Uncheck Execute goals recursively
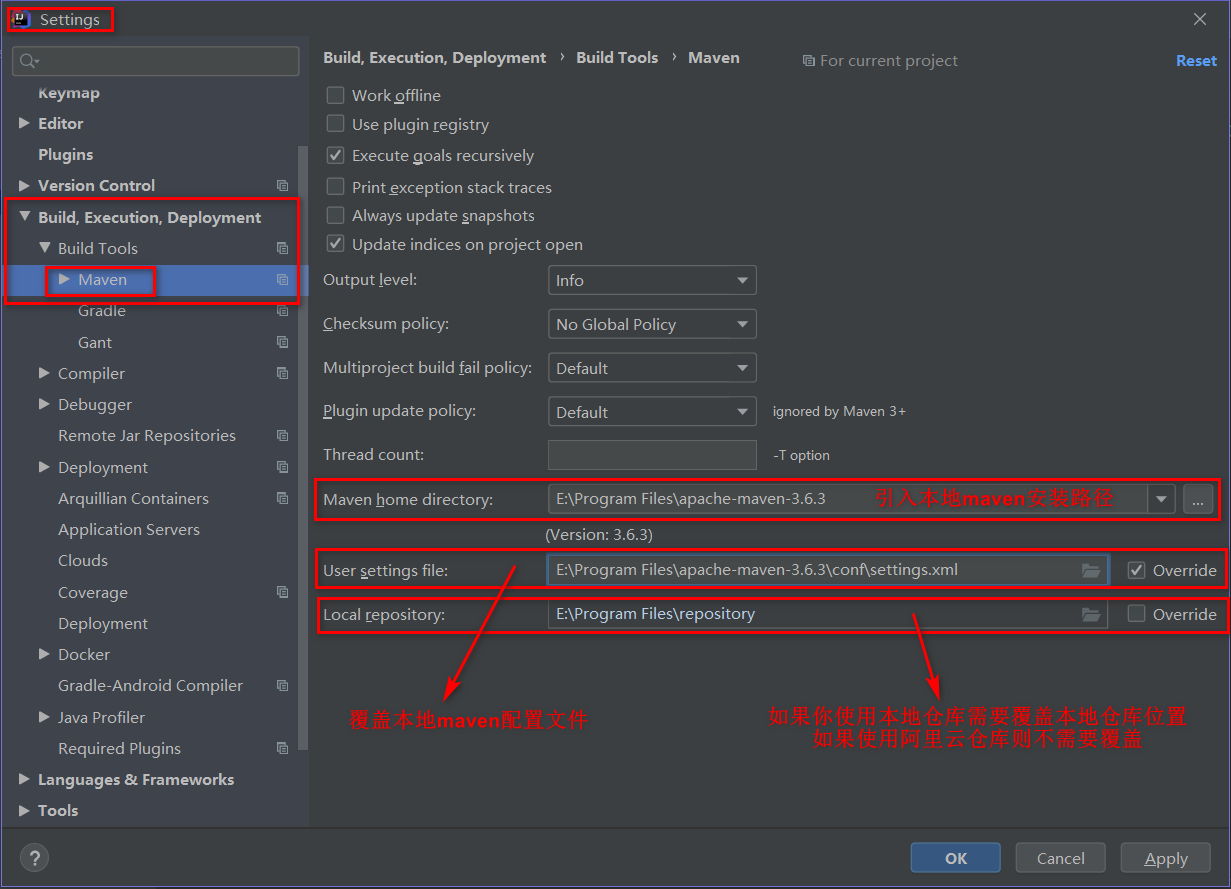The image size is (1231, 889). pos(336,156)
